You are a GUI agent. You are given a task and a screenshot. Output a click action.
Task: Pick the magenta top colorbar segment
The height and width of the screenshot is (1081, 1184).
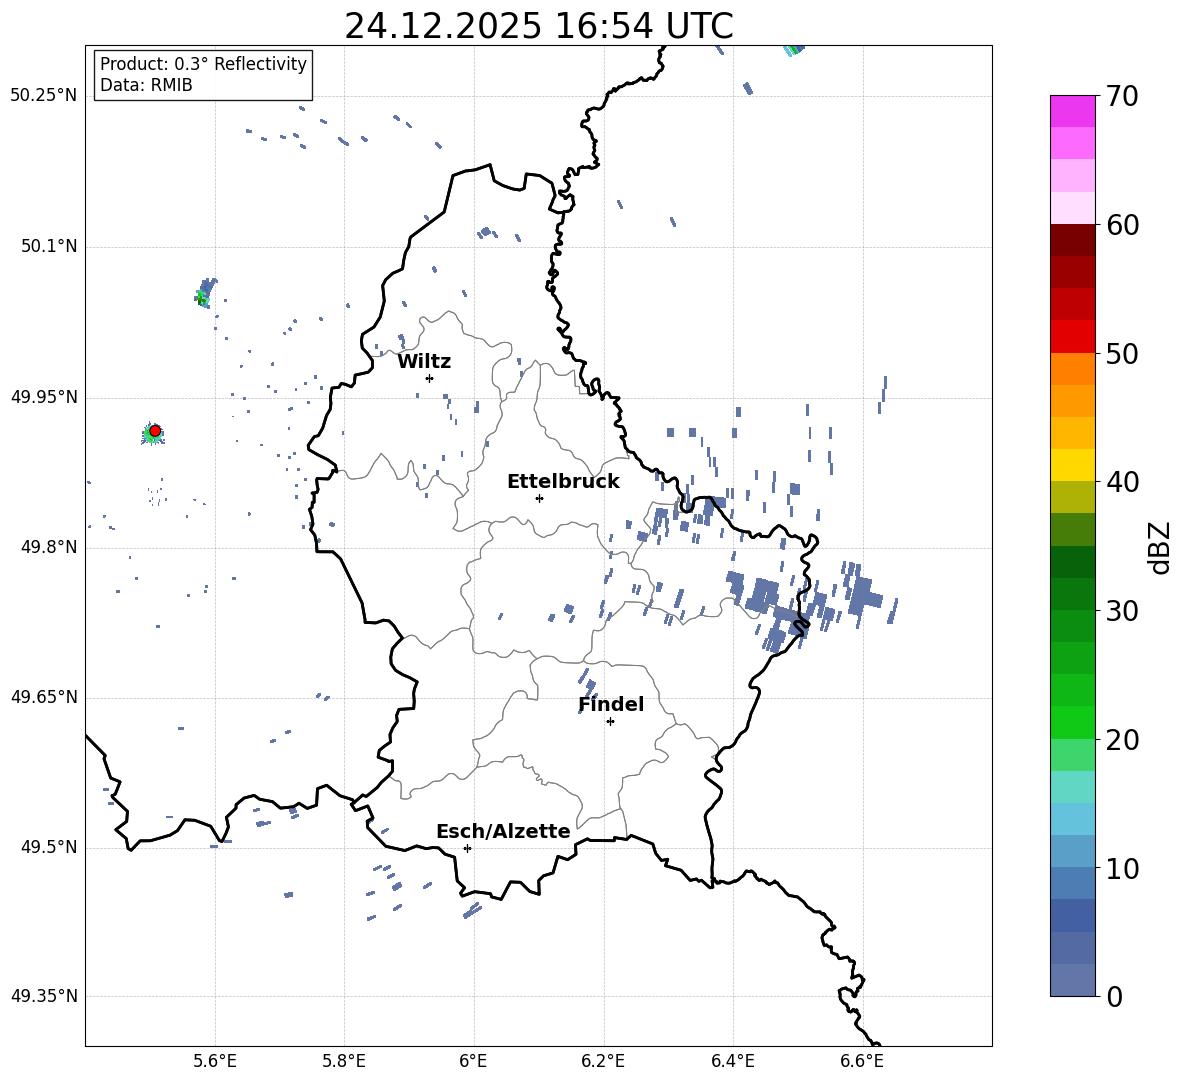(1073, 111)
